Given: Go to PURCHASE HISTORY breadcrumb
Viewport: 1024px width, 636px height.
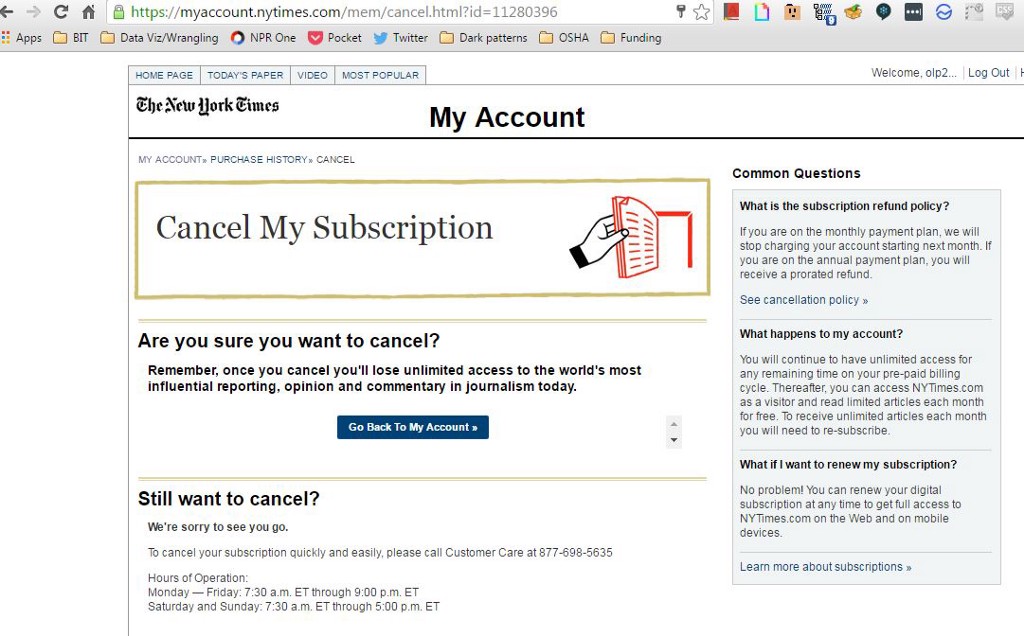Looking at the screenshot, I should (x=258, y=159).
